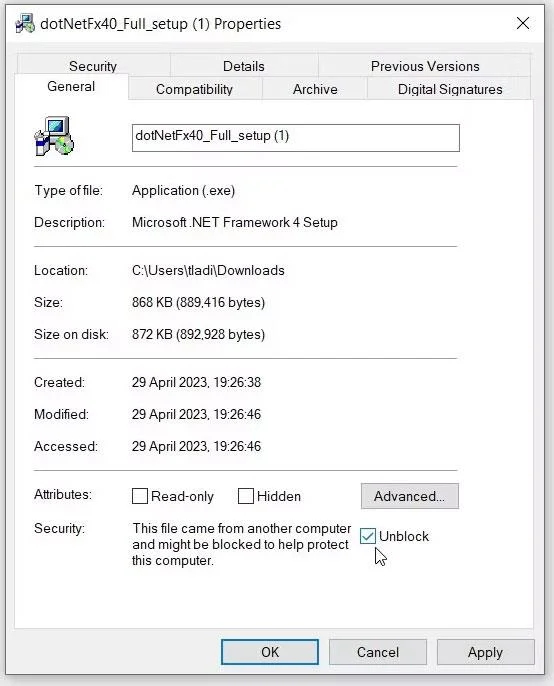Click the size value 868 KB (889,416 bytes)
The width and height of the screenshot is (554, 686).
click(199, 302)
